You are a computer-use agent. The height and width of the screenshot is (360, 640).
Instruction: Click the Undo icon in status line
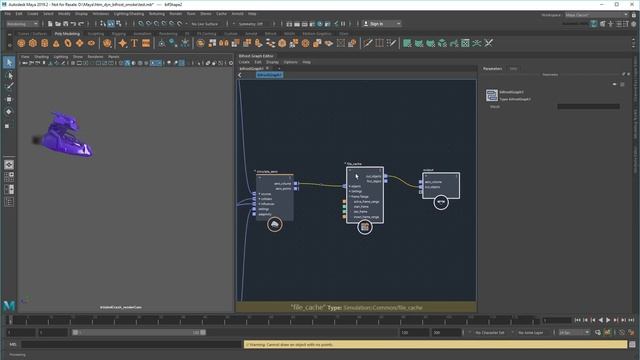tap(73, 24)
